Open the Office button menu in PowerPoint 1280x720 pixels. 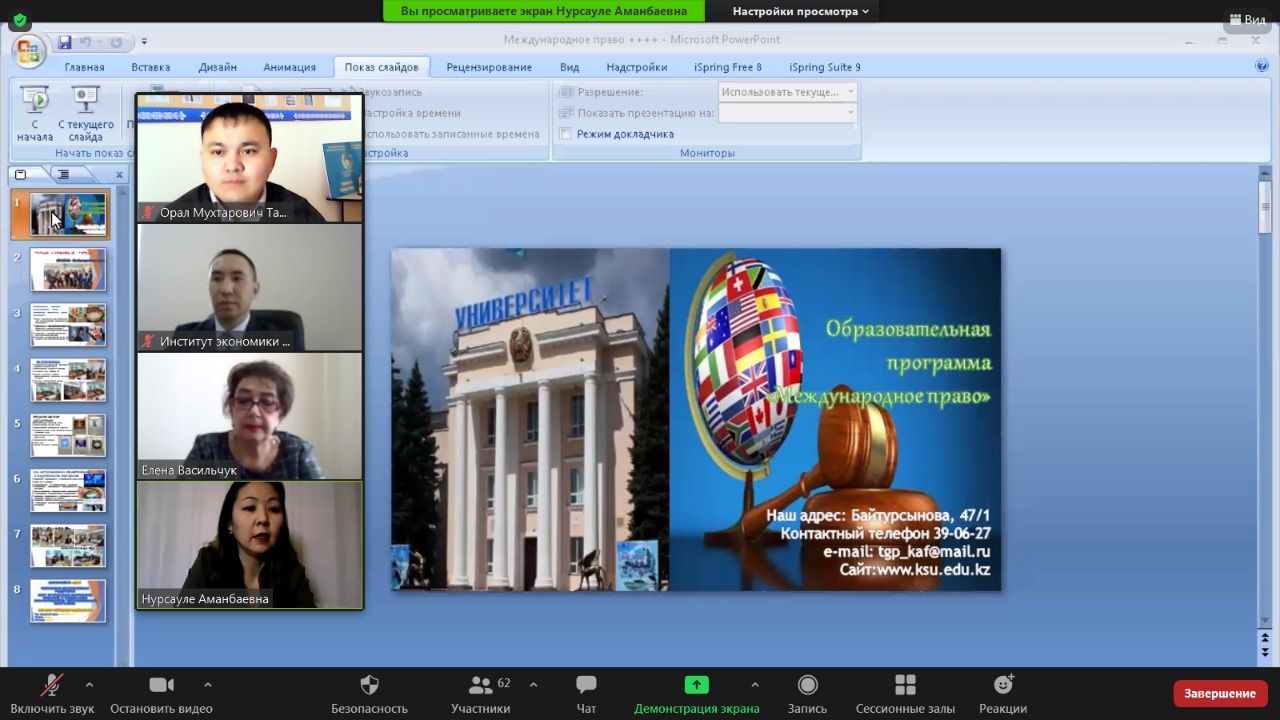(28, 51)
